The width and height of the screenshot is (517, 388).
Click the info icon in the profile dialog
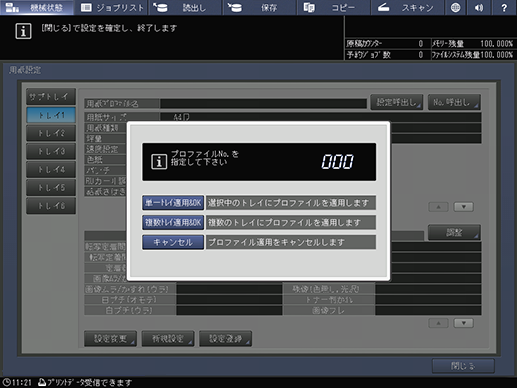coord(159,162)
